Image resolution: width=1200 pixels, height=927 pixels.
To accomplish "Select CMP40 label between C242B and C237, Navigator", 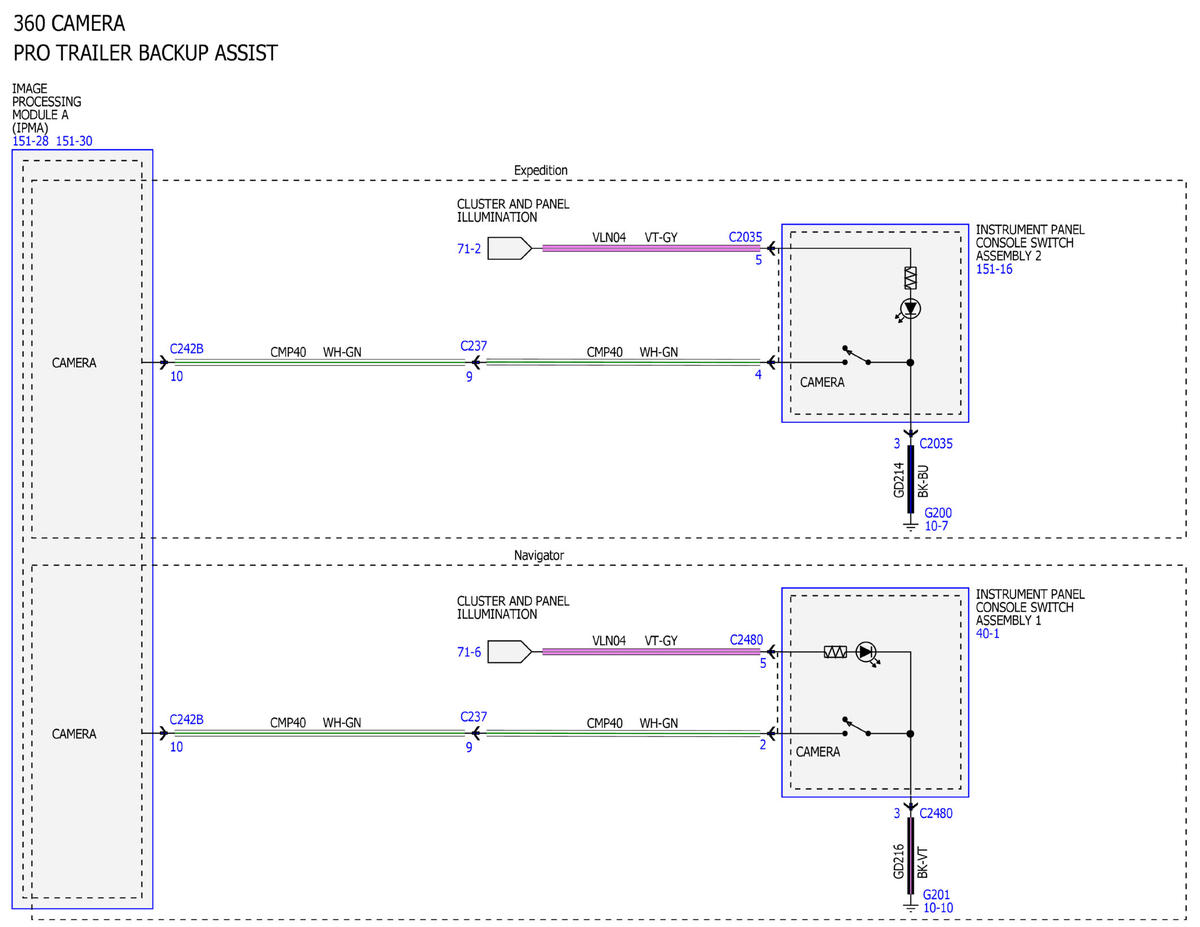I will [x=288, y=723].
